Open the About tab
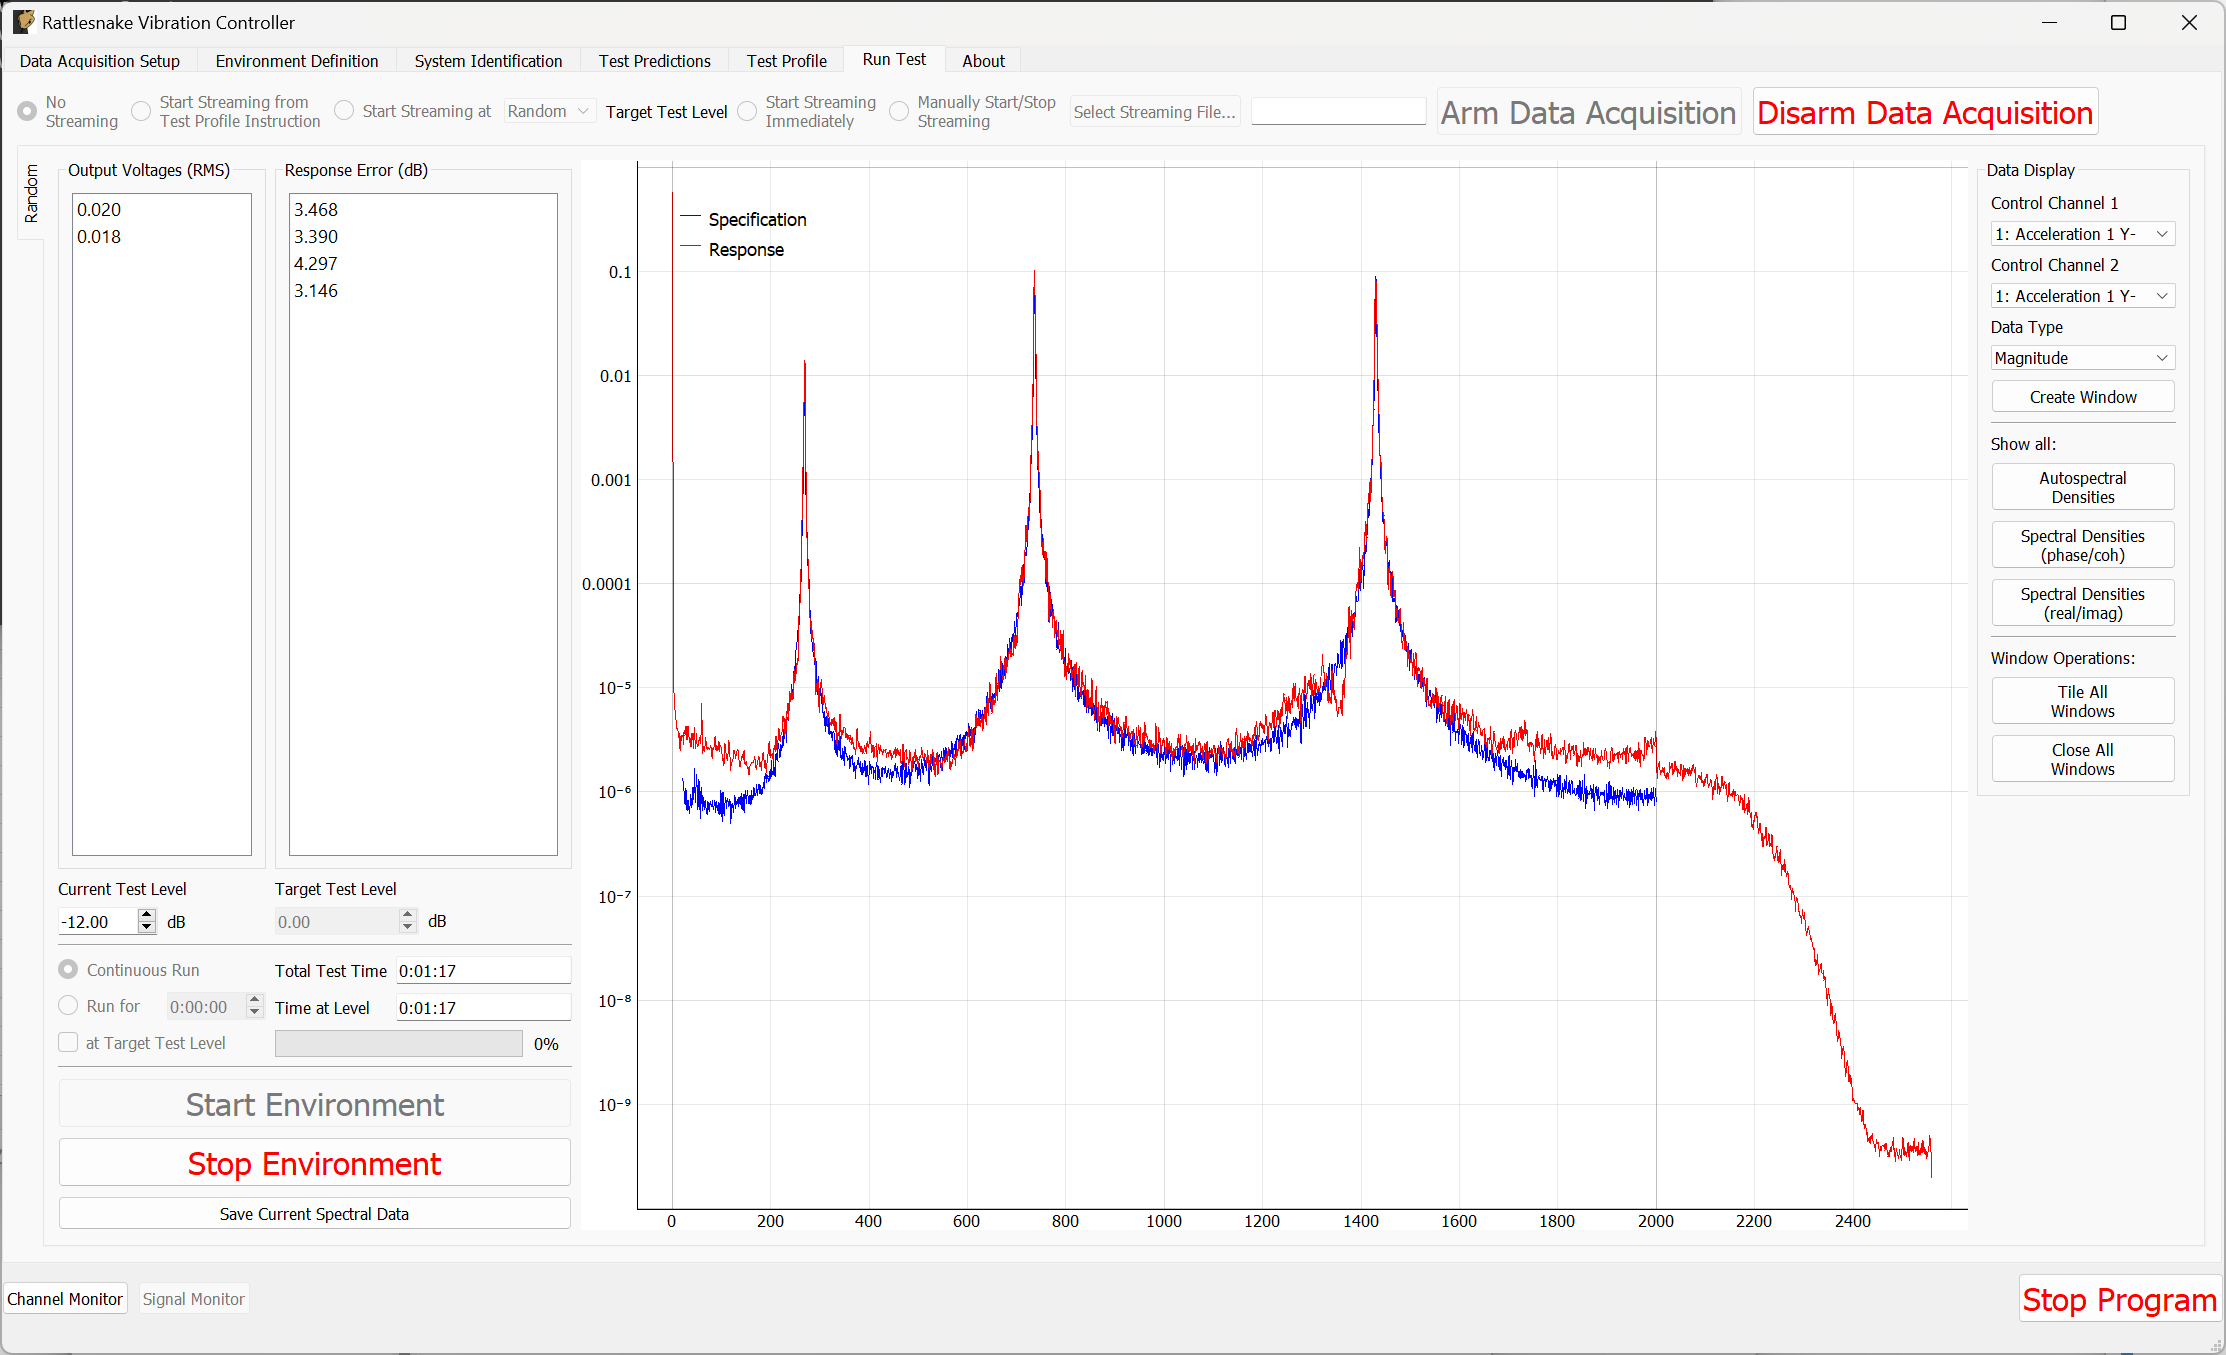Viewport: 2226px width, 1355px height. pos(982,60)
